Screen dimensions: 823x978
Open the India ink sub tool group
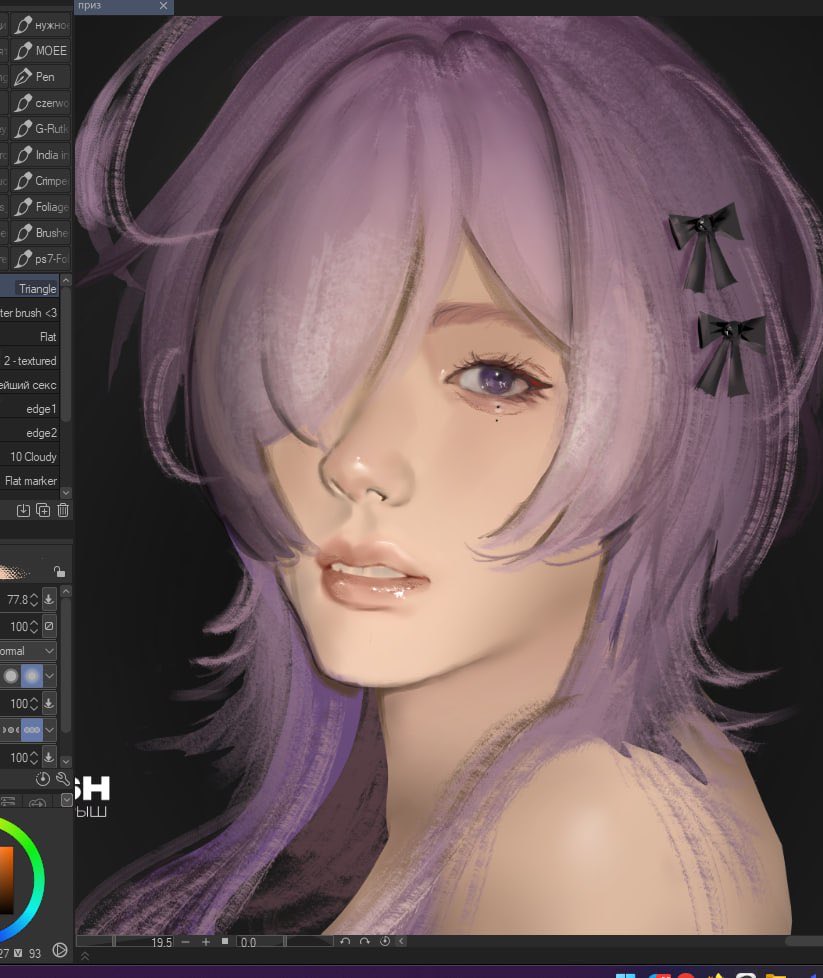pos(41,155)
